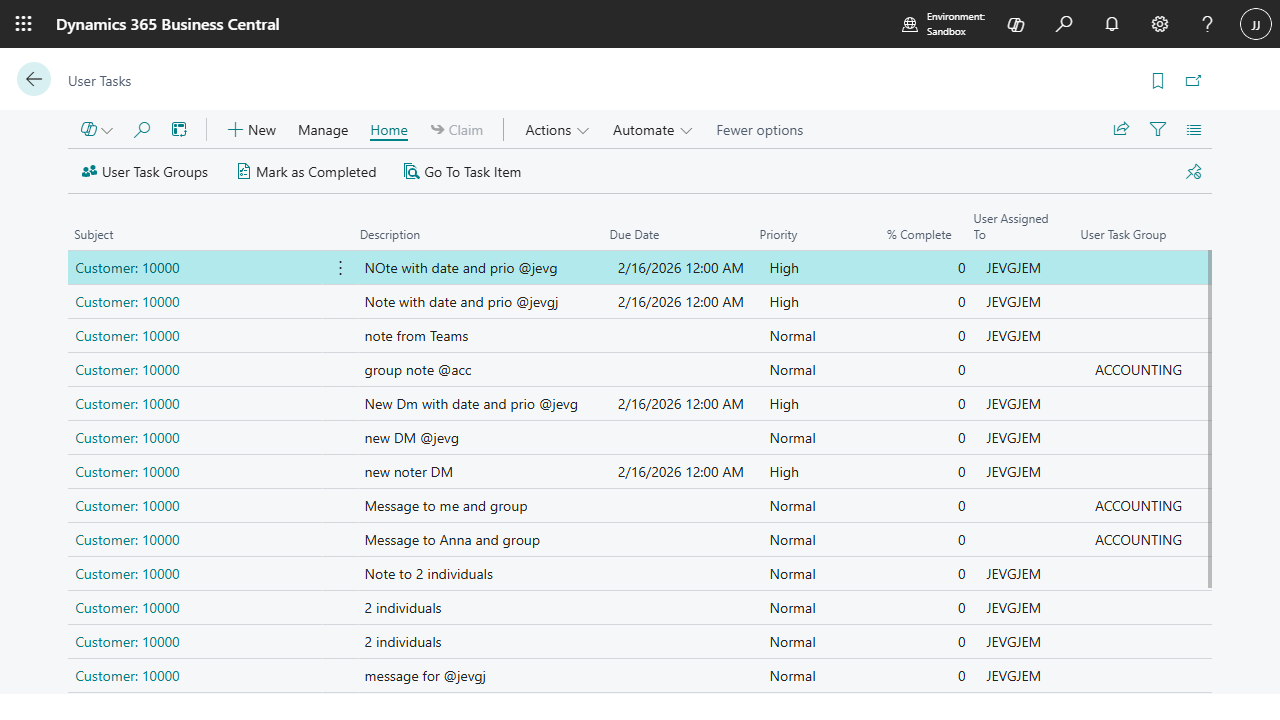Click Mark as Completed
The height and width of the screenshot is (720, 1280).
(306, 172)
